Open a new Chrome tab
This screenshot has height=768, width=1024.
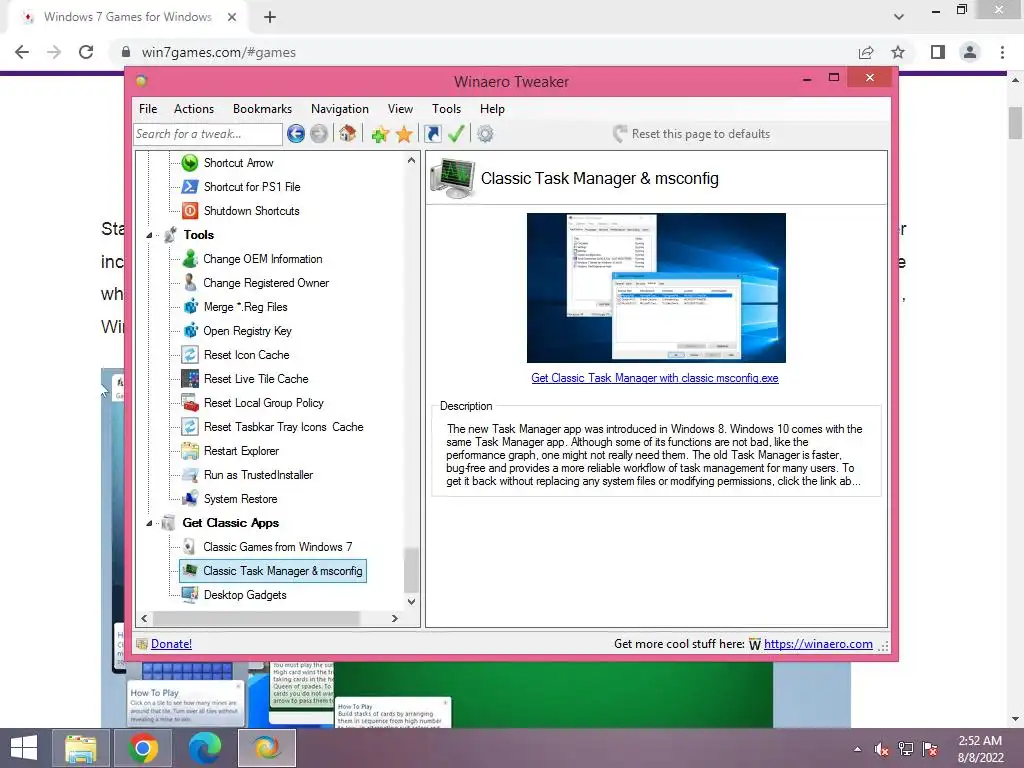pos(270,17)
